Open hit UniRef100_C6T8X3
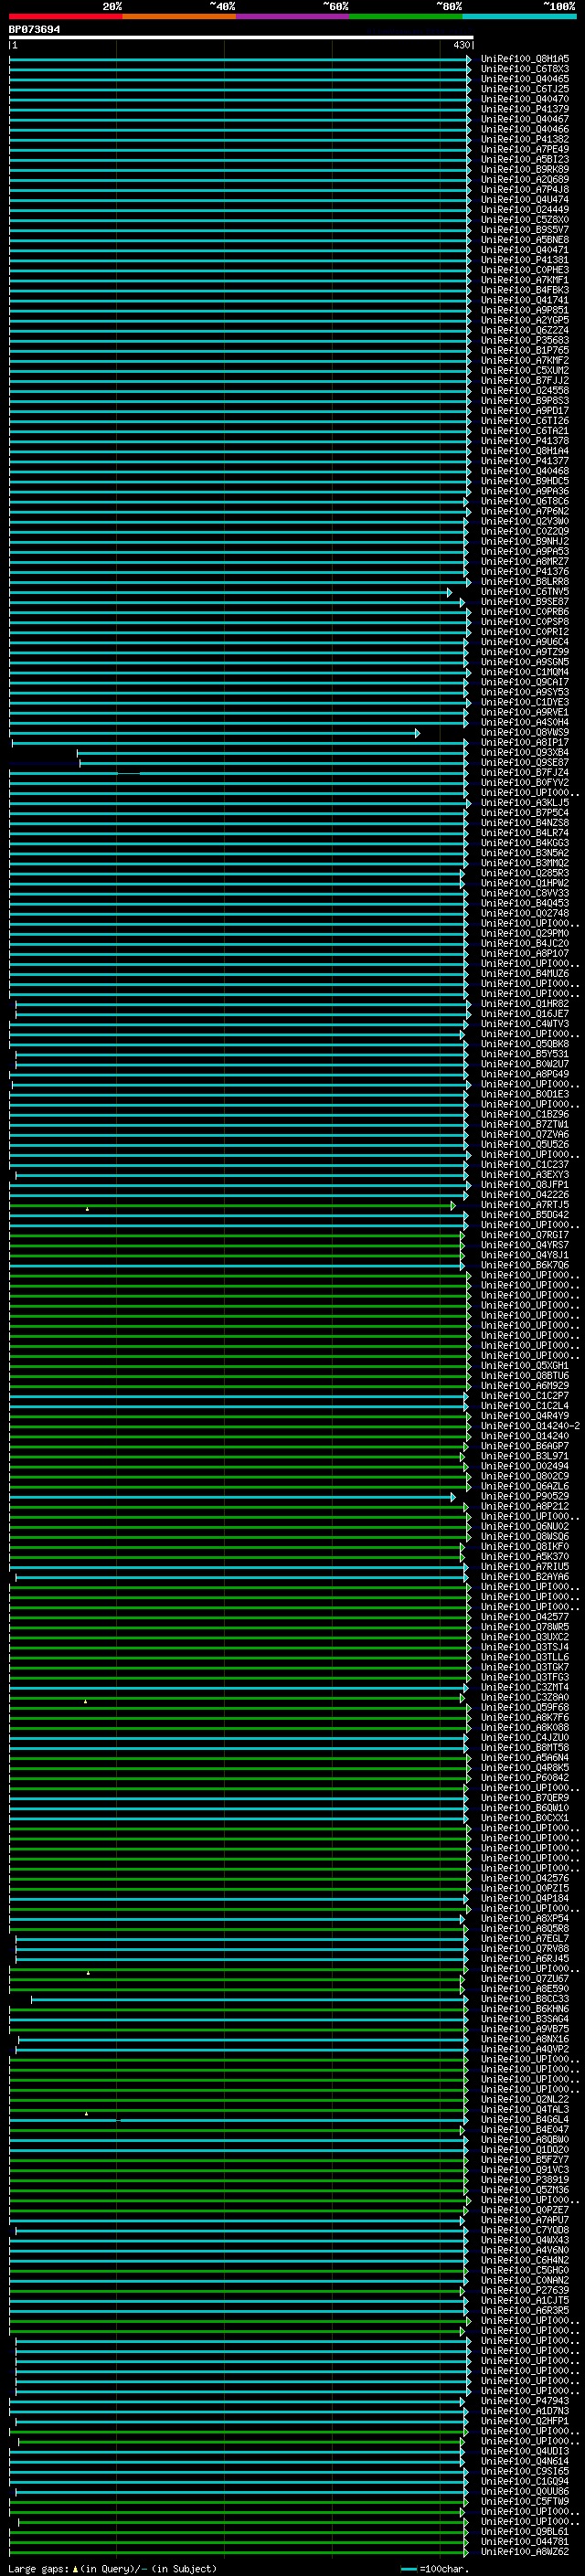The width and height of the screenshot is (585, 2576). pyautogui.click(x=525, y=69)
